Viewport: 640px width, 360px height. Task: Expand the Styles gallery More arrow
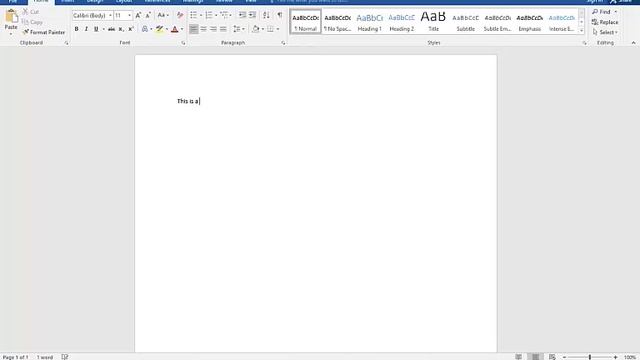coord(581,31)
